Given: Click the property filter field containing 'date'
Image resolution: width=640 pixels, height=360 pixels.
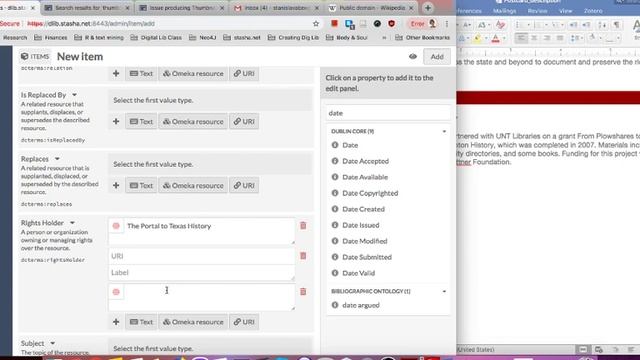Looking at the screenshot, I should pos(388,113).
